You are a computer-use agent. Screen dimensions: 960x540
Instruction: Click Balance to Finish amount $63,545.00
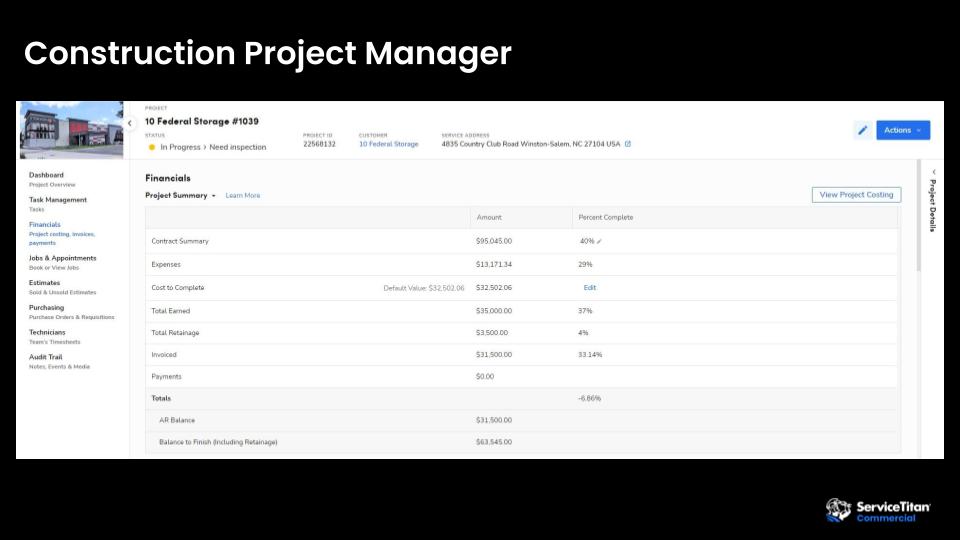click(493, 442)
